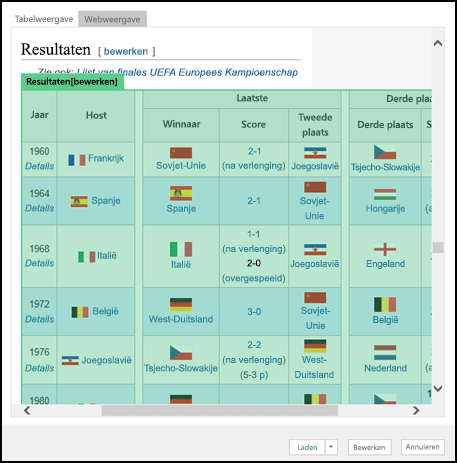This screenshot has height=463, width=457.
Task: Click the Sovjet-Unie winner link for 1960
Action: pos(181,165)
